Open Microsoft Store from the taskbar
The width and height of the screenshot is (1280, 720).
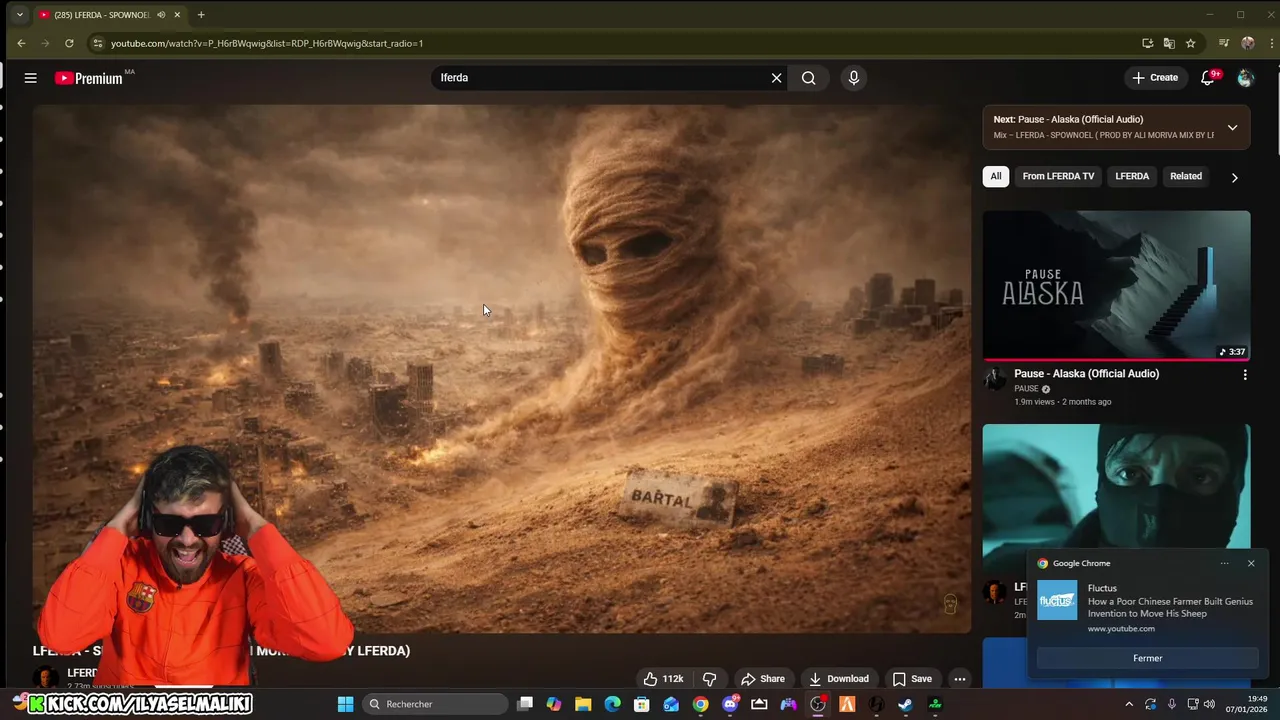tap(642, 704)
